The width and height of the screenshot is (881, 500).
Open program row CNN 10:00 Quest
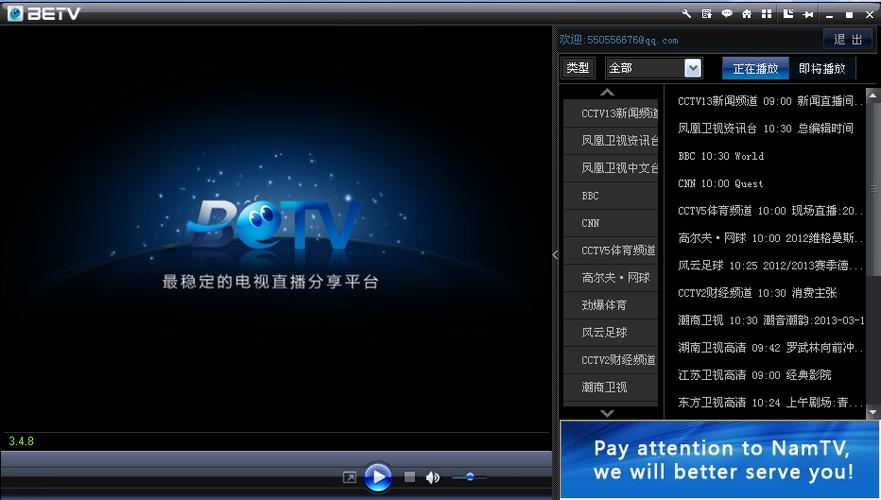coord(720,184)
